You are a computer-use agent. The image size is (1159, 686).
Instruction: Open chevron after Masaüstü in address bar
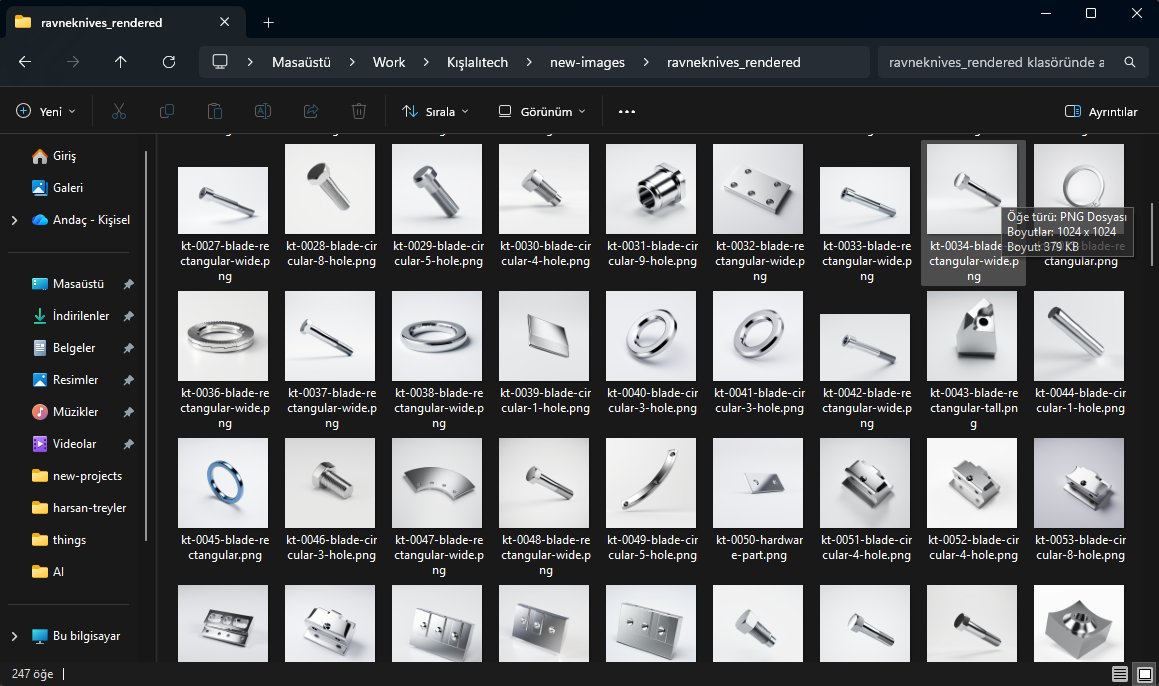pyautogui.click(x=352, y=62)
